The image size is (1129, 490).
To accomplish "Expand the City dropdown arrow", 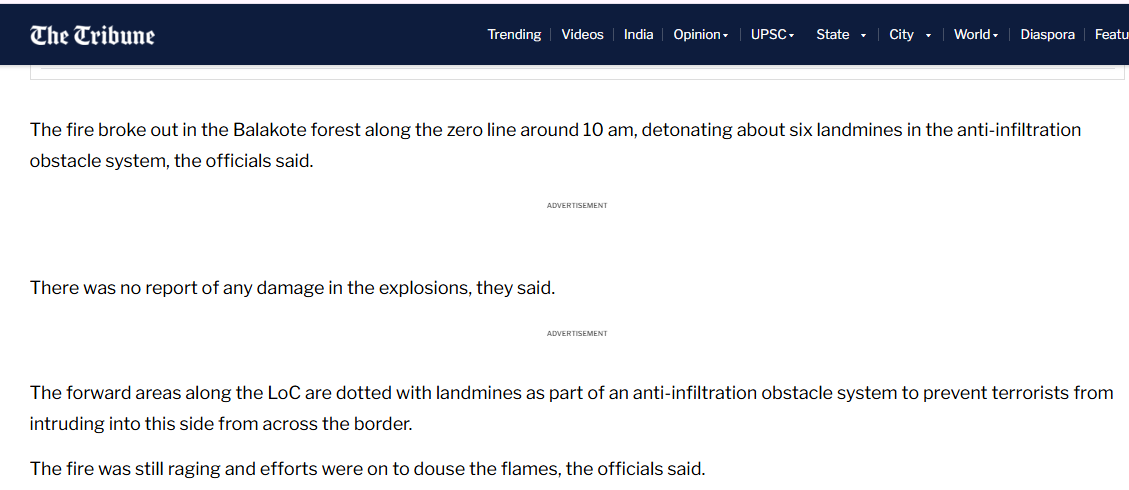I will pos(928,36).
